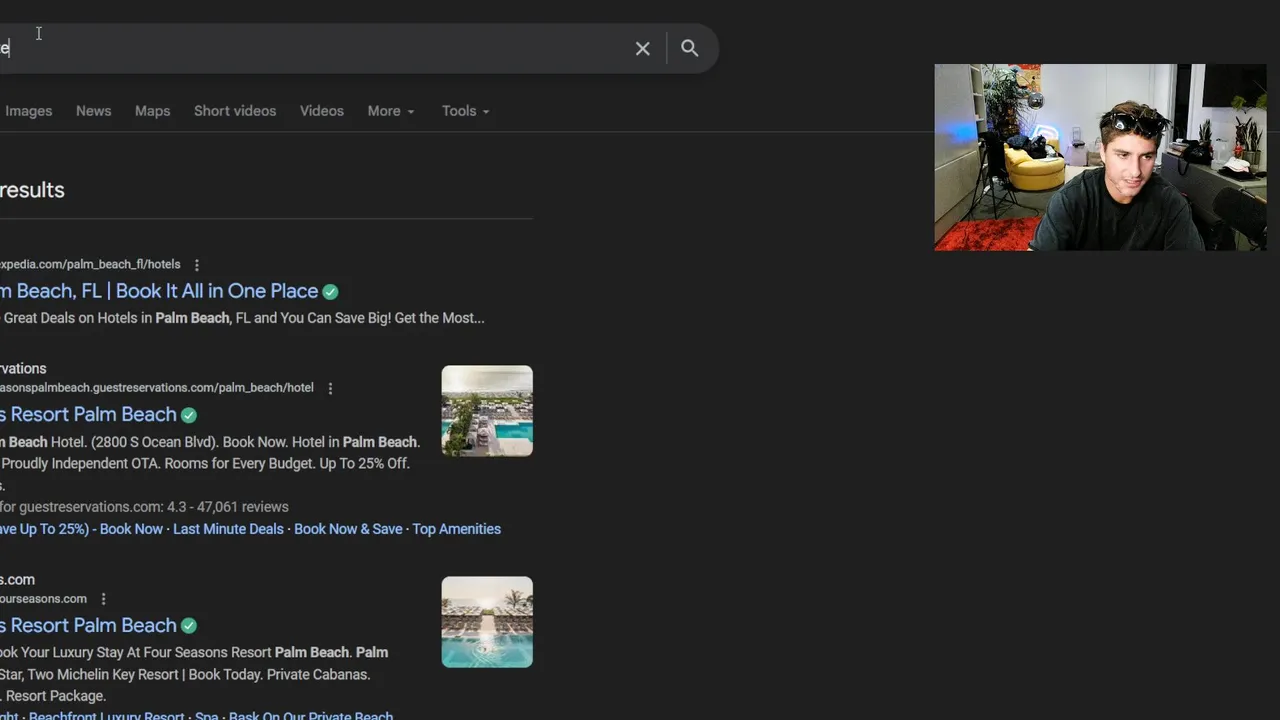Click into the search text field
This screenshot has height=720, width=1280.
(x=310, y=48)
